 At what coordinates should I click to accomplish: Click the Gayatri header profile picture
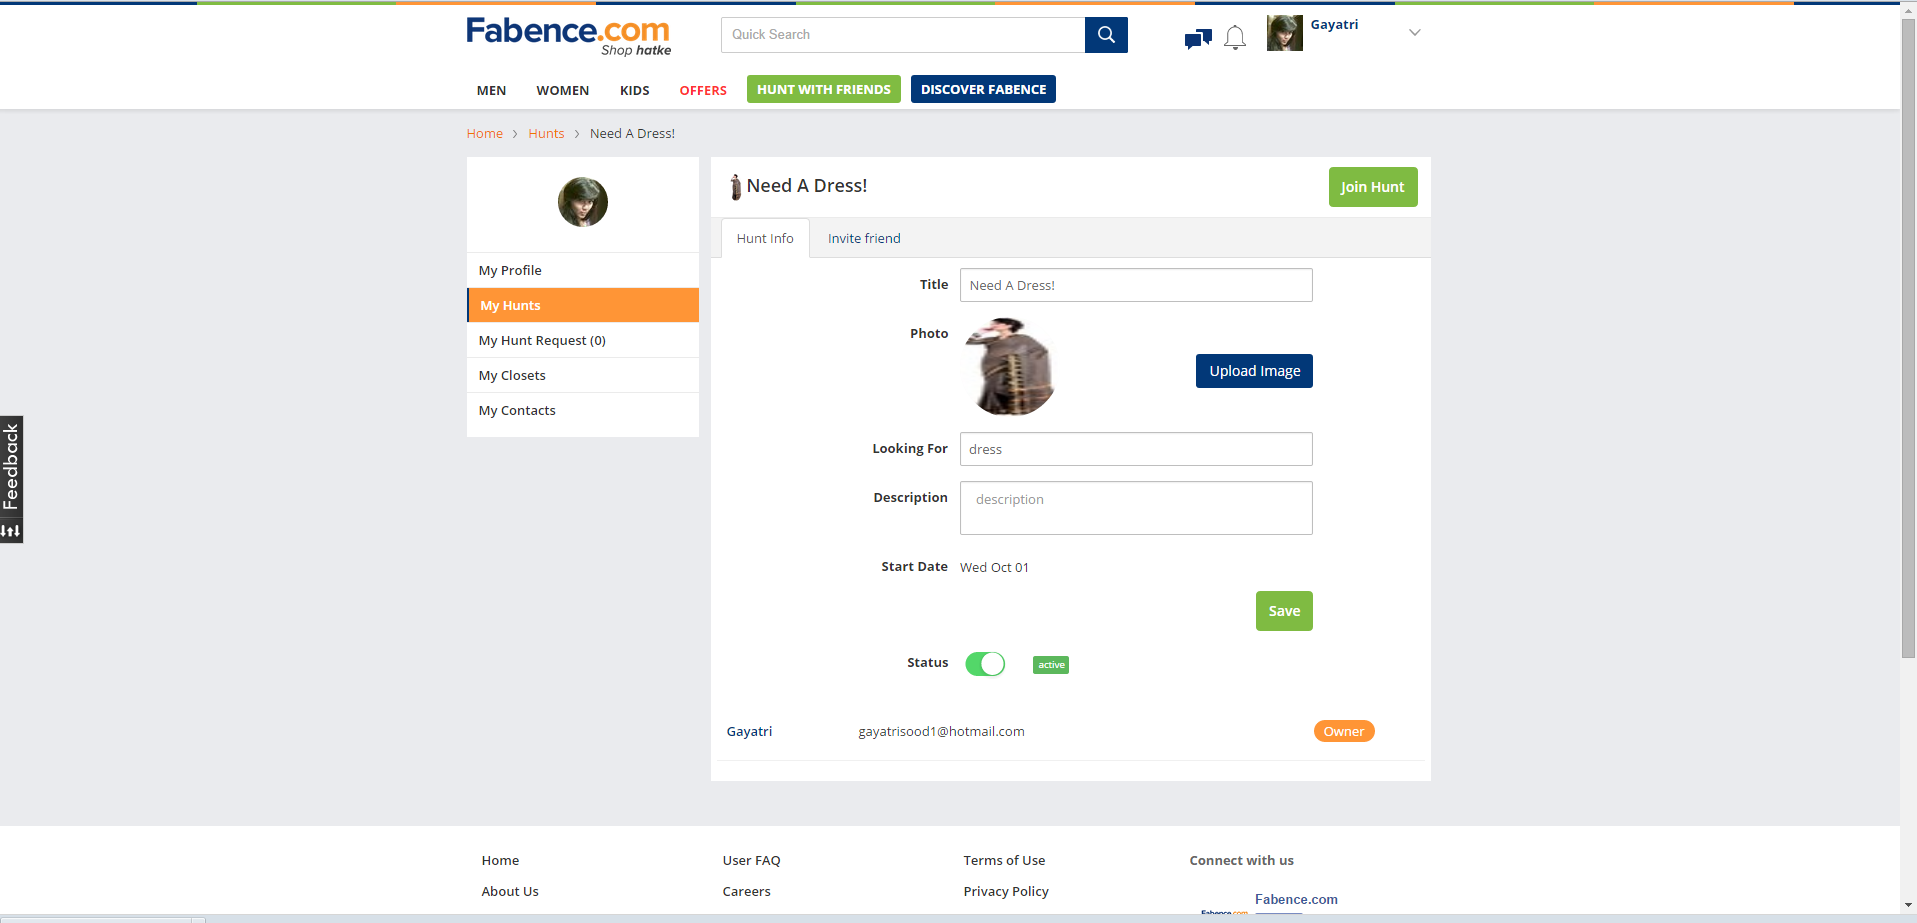pyautogui.click(x=1284, y=33)
